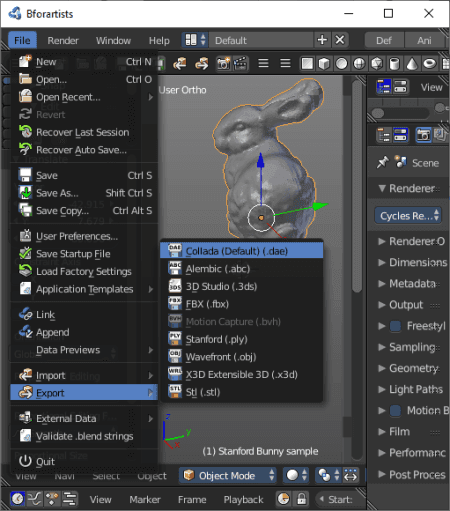The width and height of the screenshot is (450, 511).
Task: Open the Import submenu
Action: tap(84, 375)
